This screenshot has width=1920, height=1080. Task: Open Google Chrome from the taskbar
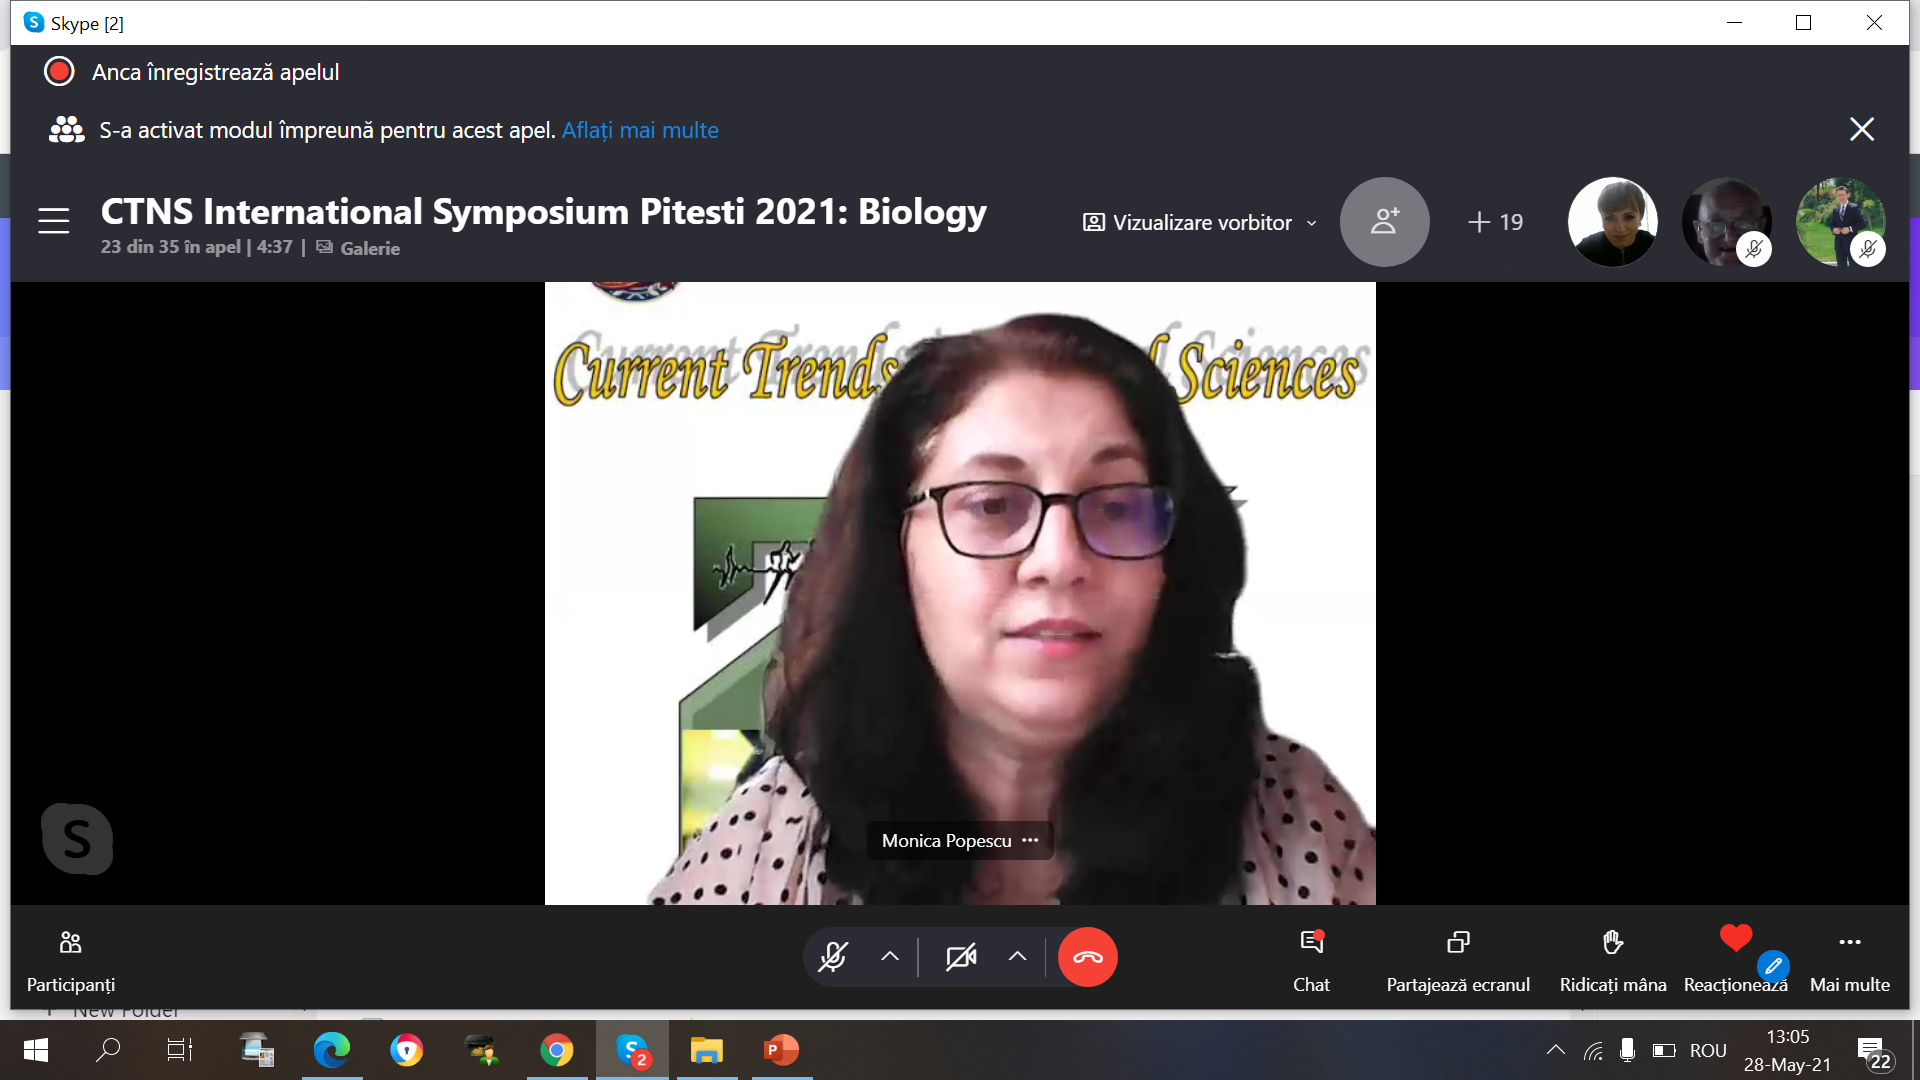[x=557, y=1050]
